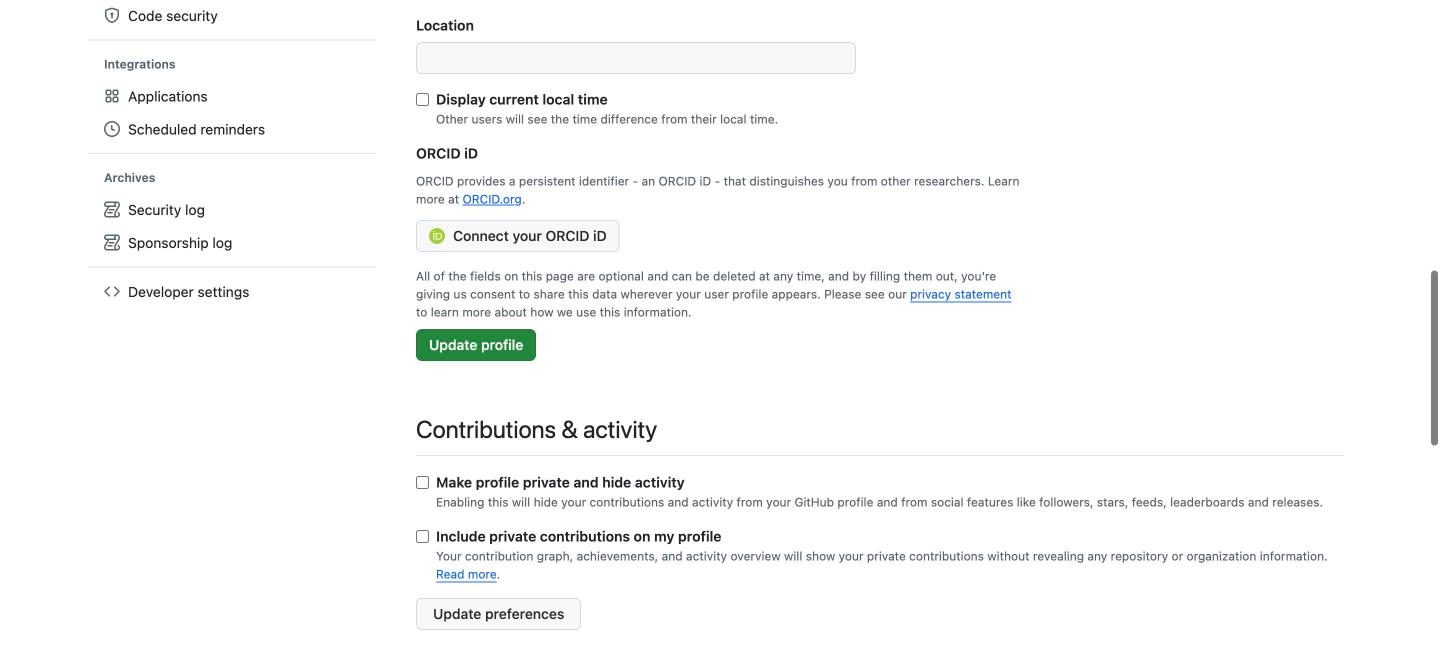Viewport: 1440px width, 667px height.
Task: Click Connect your ORCID iD button
Action: coord(518,236)
